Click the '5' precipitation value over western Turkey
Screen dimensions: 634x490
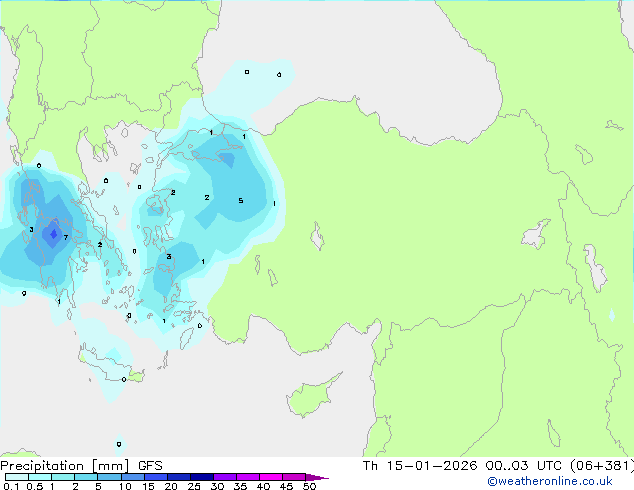click(241, 201)
